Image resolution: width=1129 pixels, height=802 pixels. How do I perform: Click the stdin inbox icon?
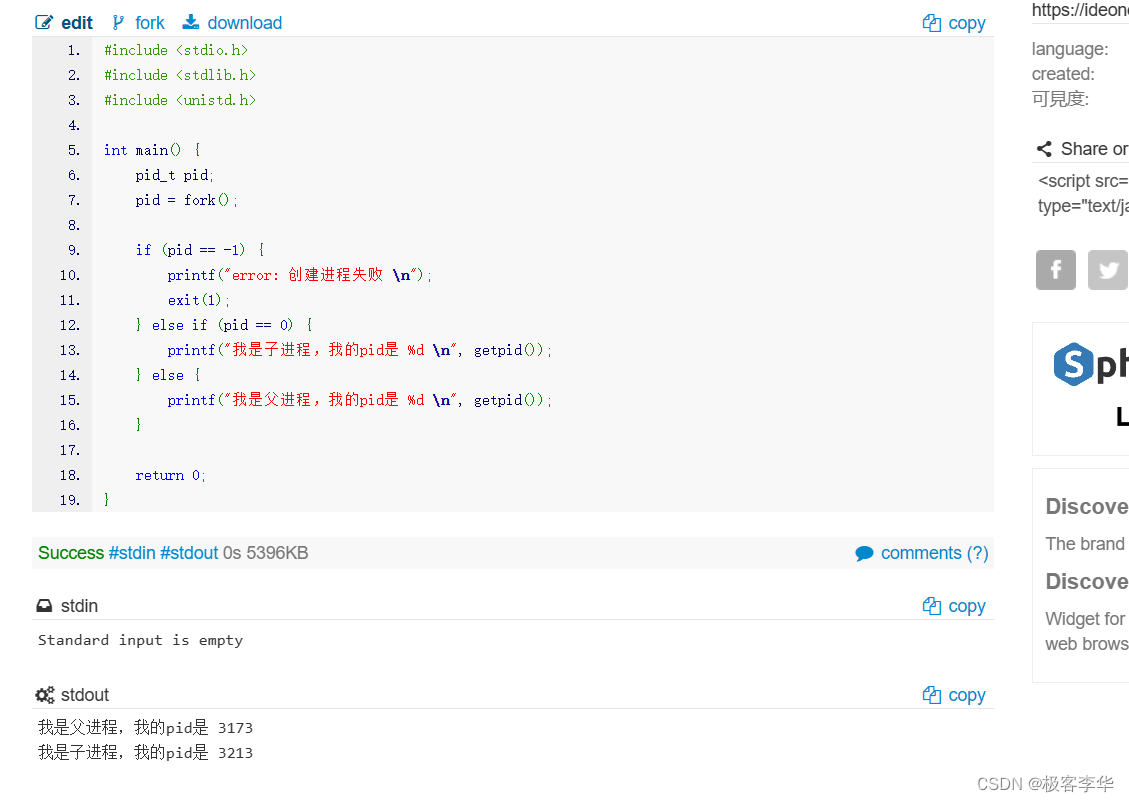point(44,606)
